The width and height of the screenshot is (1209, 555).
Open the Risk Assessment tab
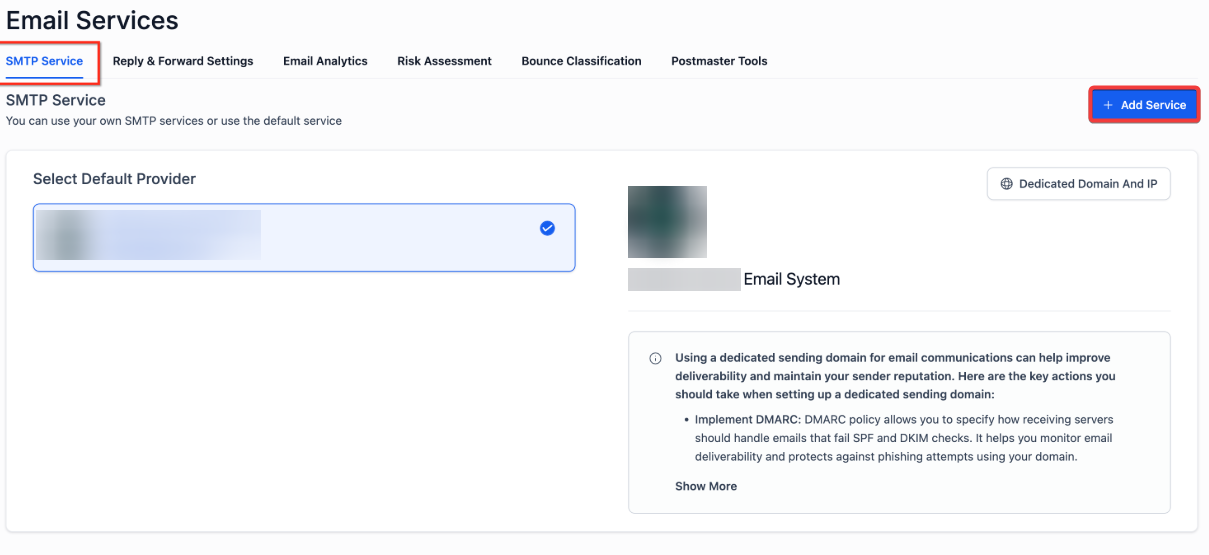(444, 61)
